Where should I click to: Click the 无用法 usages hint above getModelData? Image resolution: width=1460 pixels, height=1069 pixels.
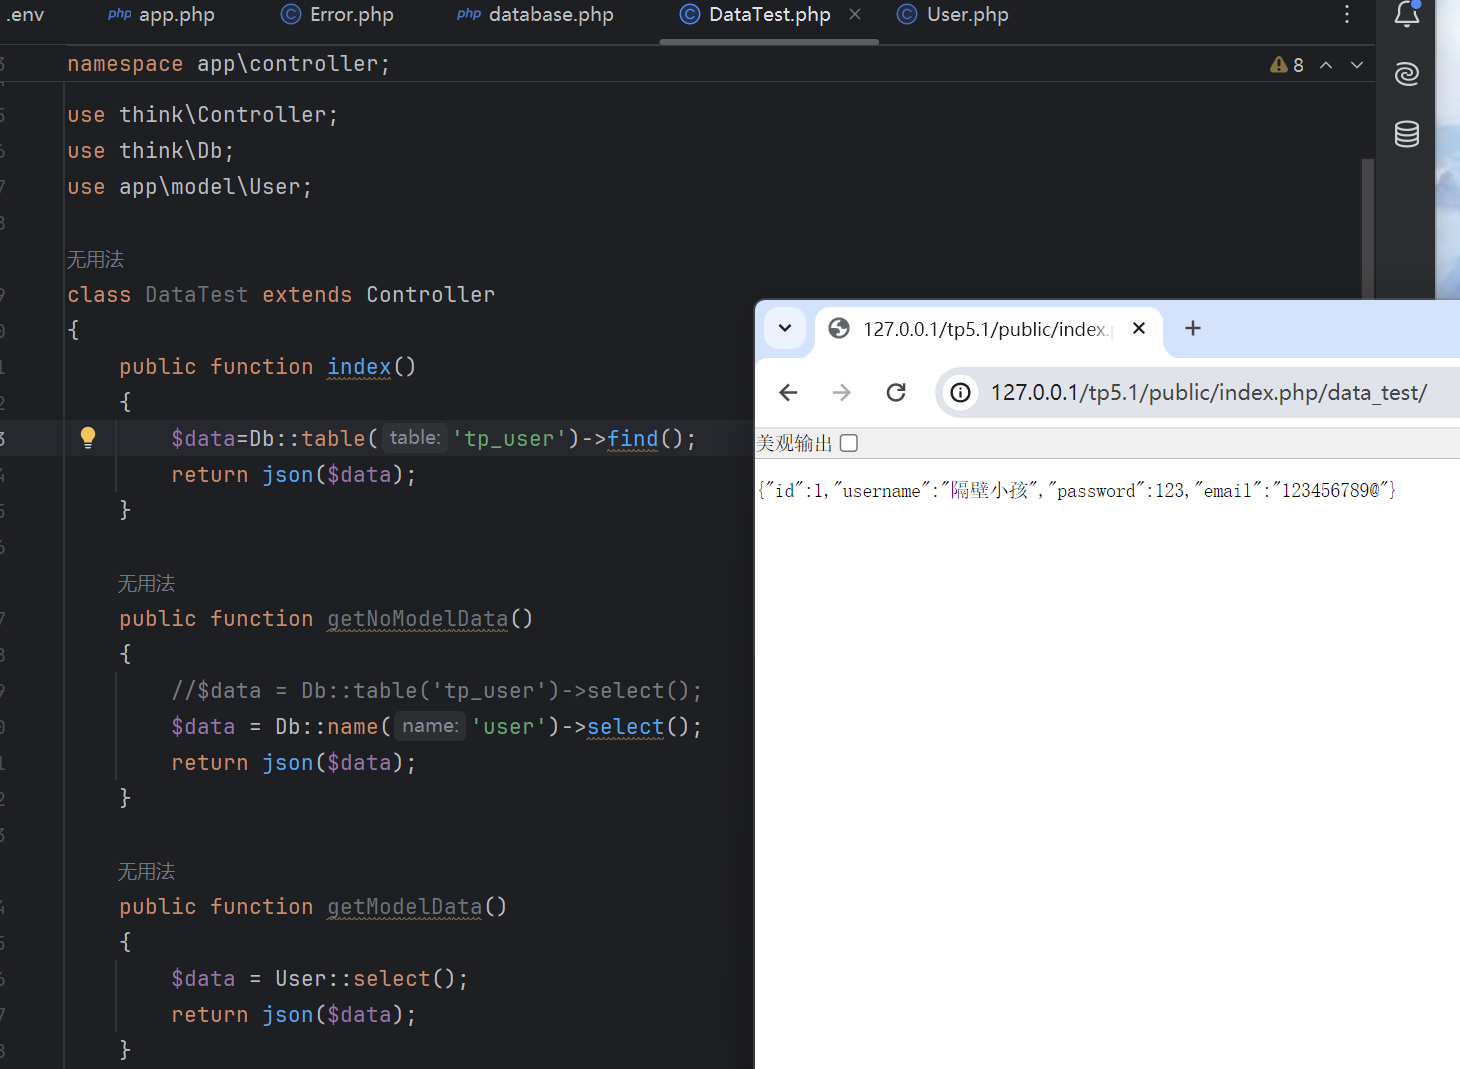147,872
